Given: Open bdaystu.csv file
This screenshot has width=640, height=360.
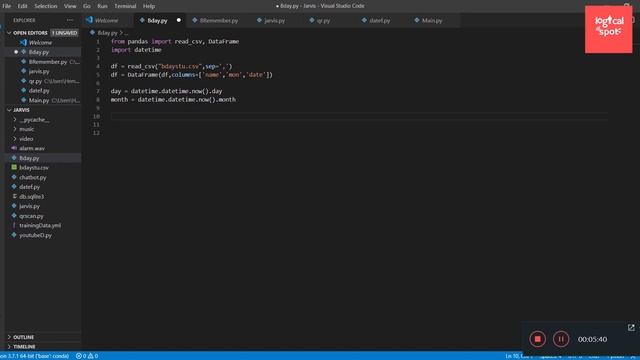Looking at the screenshot, I should click(x=33, y=168).
